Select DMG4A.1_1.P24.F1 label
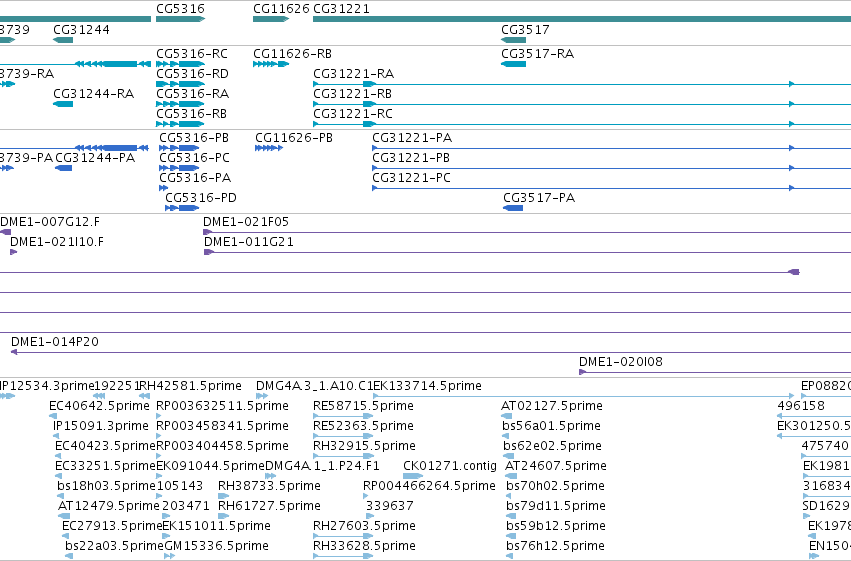This screenshot has height=561, width=851. (322, 466)
